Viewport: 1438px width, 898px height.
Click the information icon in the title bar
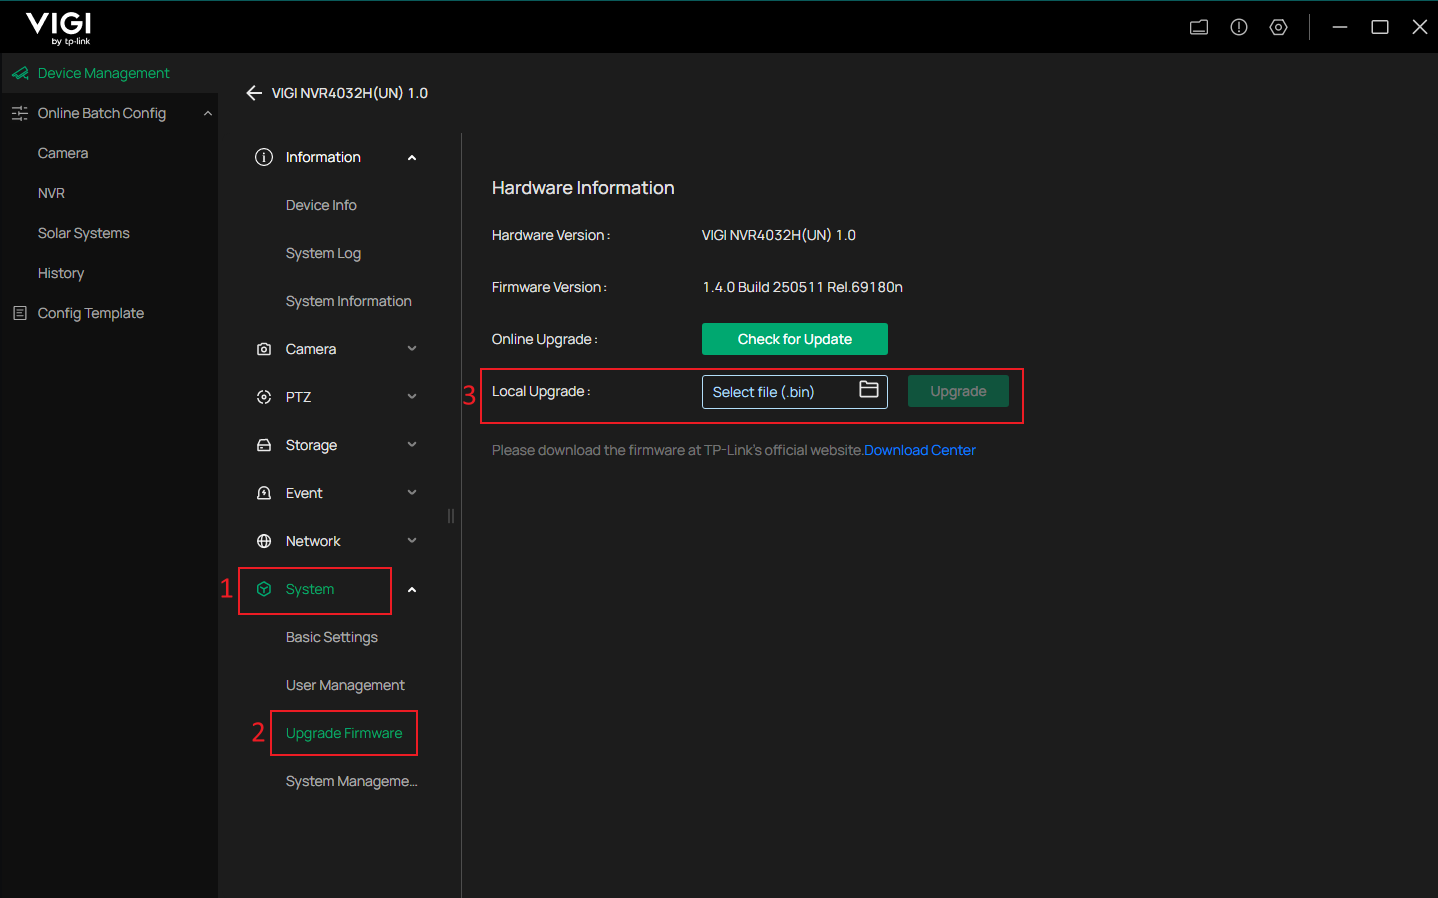[1238, 27]
